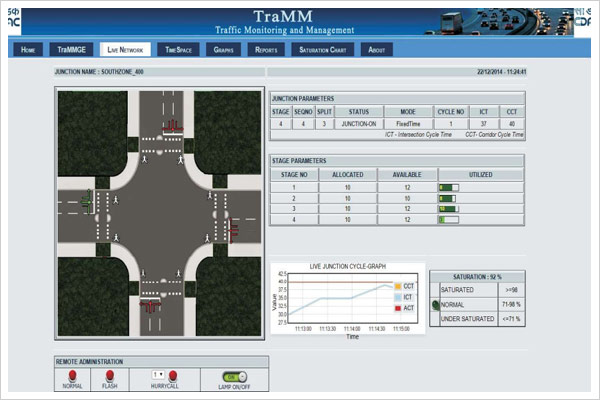Click the red north approach signal arrows

click(171, 124)
